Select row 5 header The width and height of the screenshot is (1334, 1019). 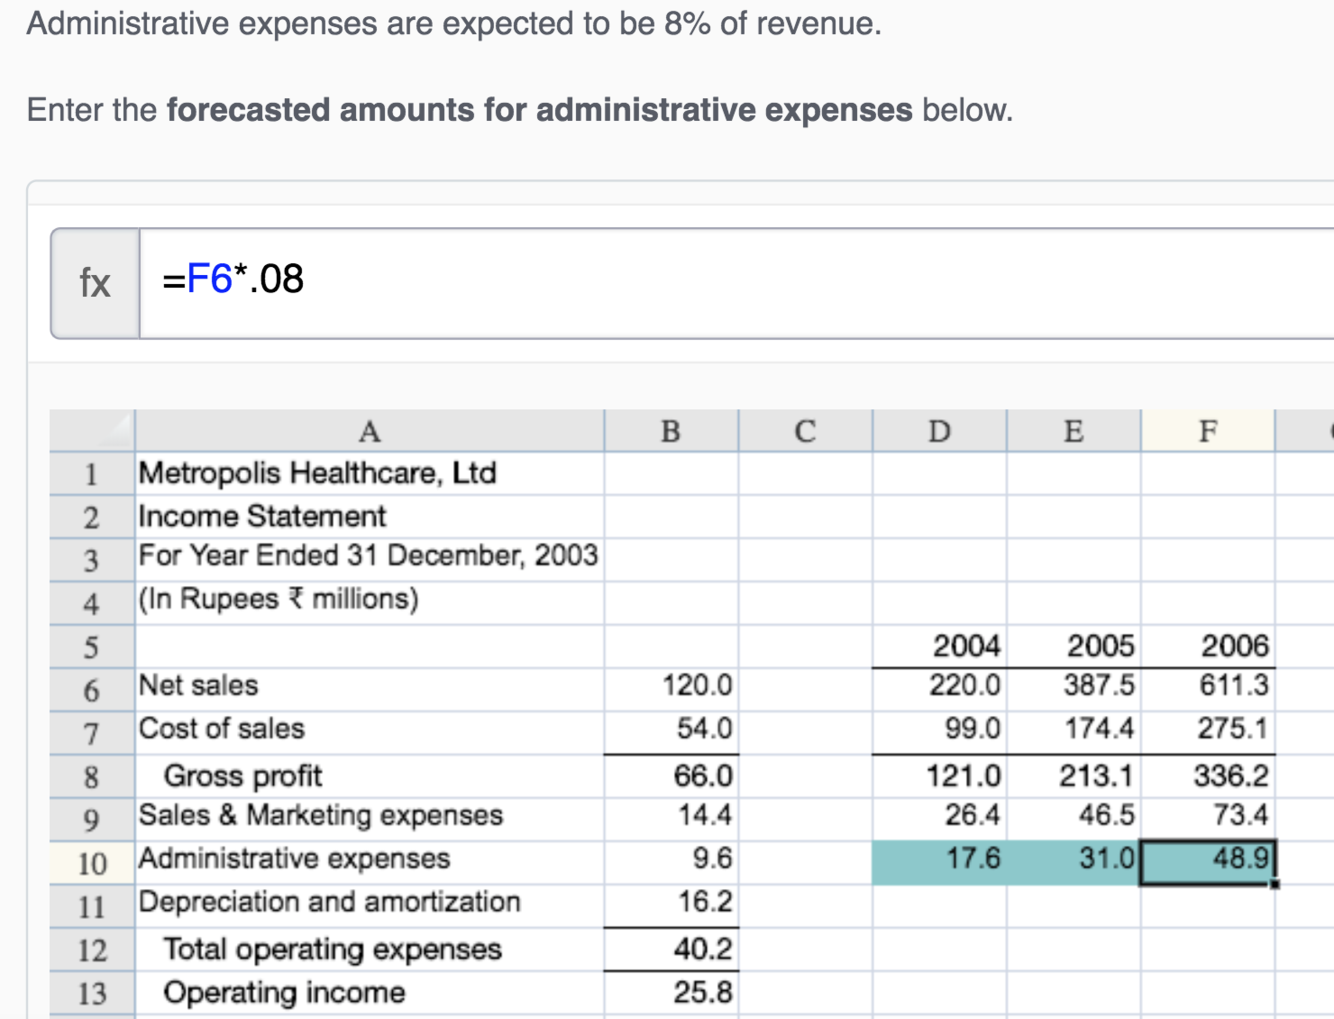92,647
